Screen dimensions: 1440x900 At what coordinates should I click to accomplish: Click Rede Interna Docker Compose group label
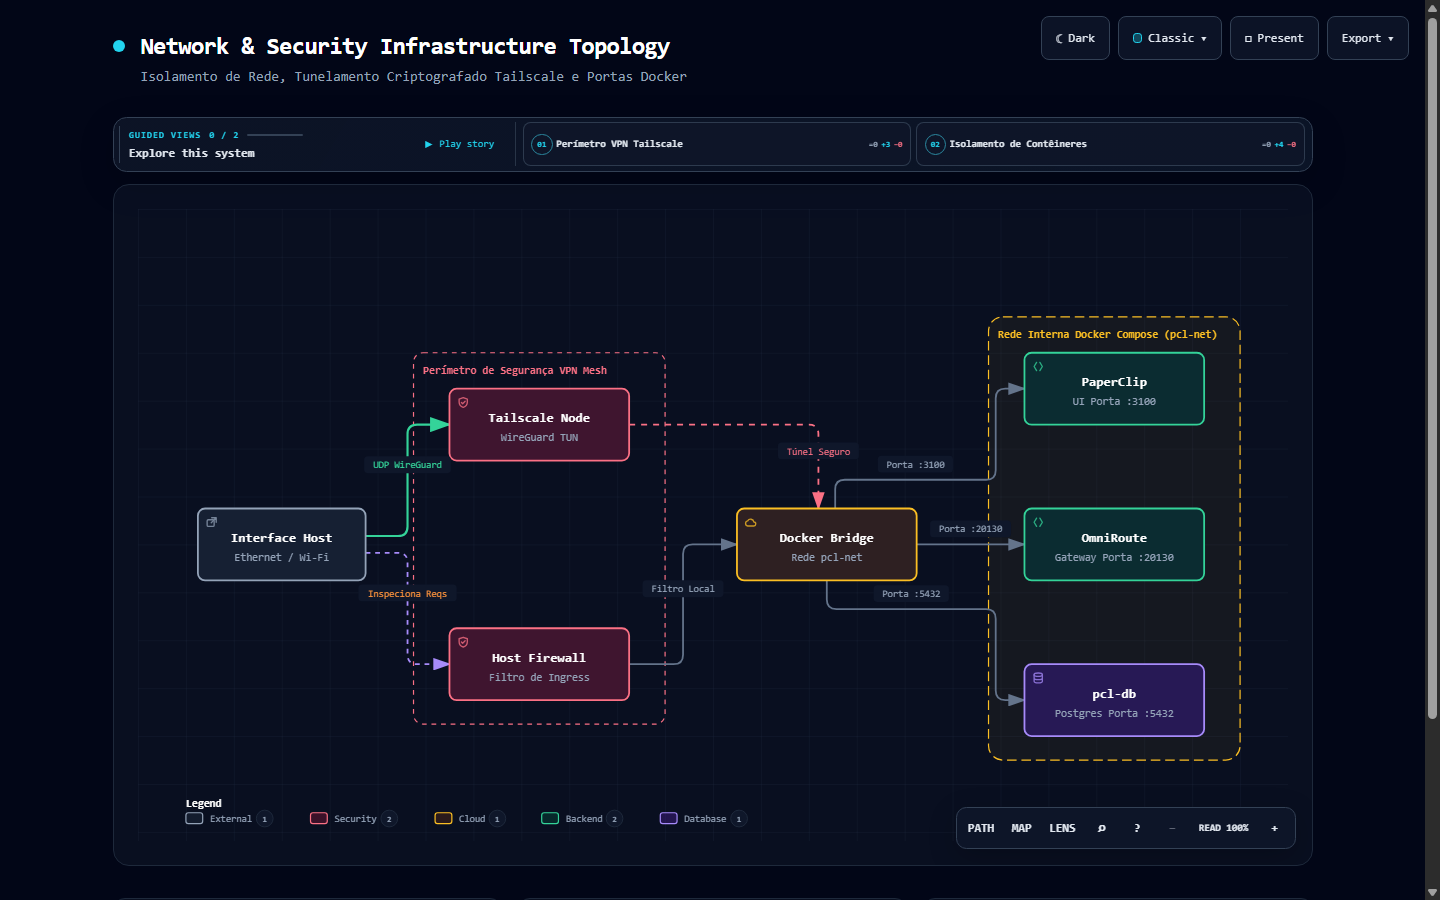[x=1107, y=335]
